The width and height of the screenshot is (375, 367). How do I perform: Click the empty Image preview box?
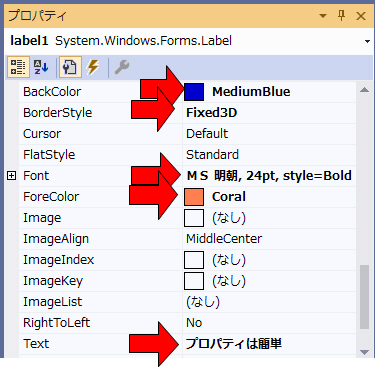point(194,218)
